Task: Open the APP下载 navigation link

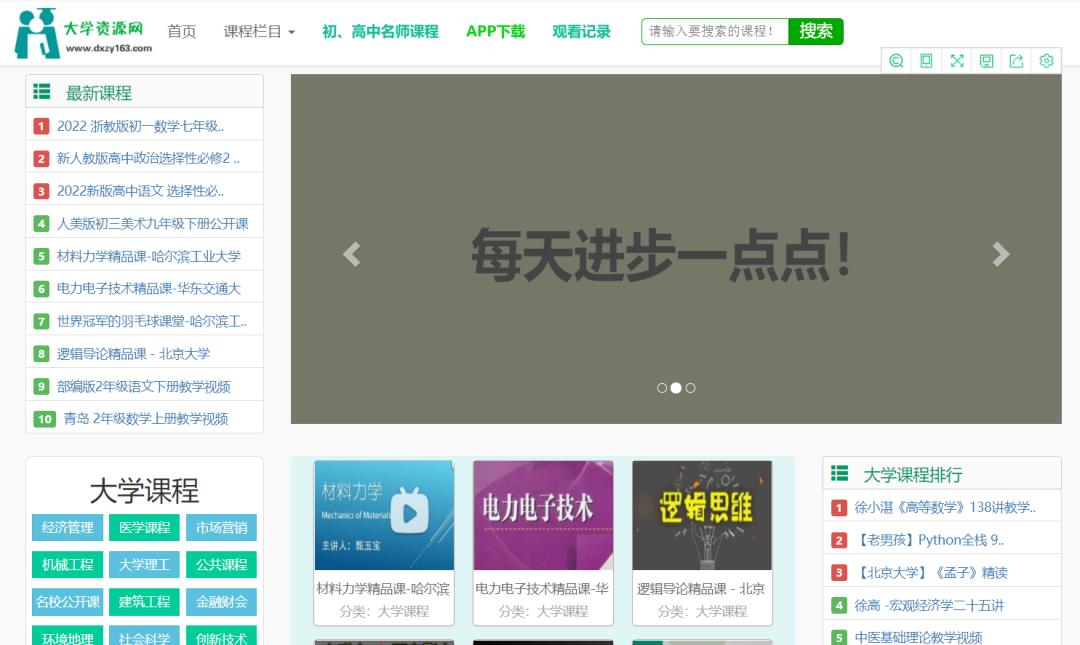Action: [495, 32]
